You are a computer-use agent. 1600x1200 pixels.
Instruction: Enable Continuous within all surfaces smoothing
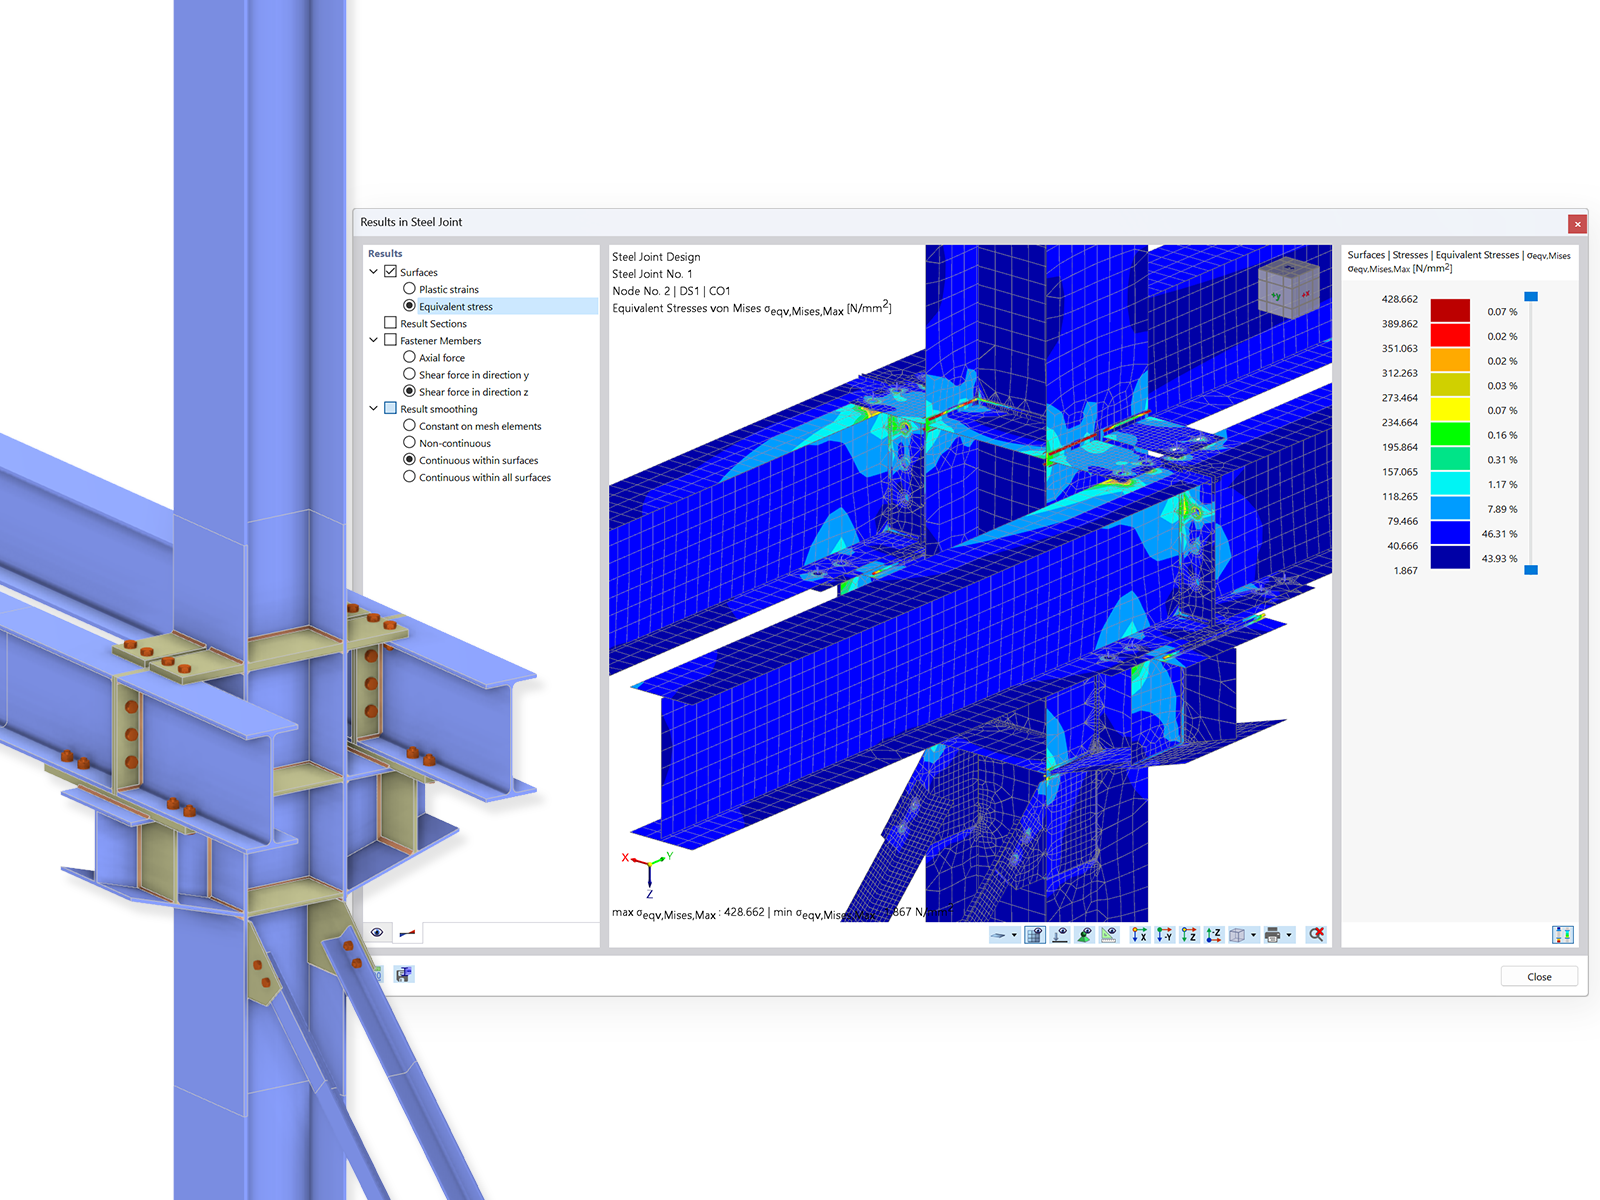pos(410,477)
